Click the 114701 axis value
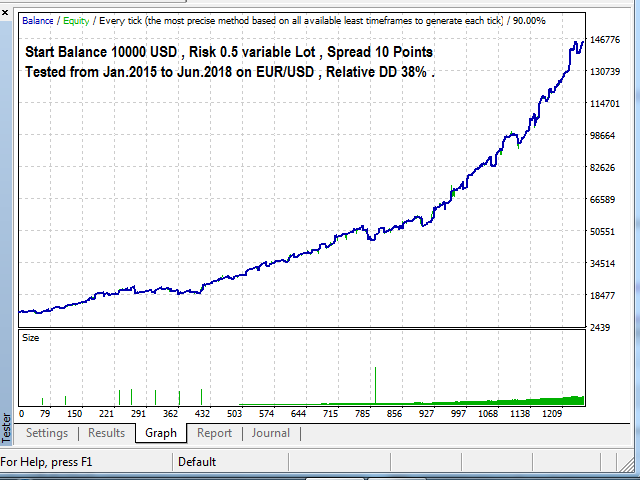The width and height of the screenshot is (640, 480). pyautogui.click(x=605, y=104)
